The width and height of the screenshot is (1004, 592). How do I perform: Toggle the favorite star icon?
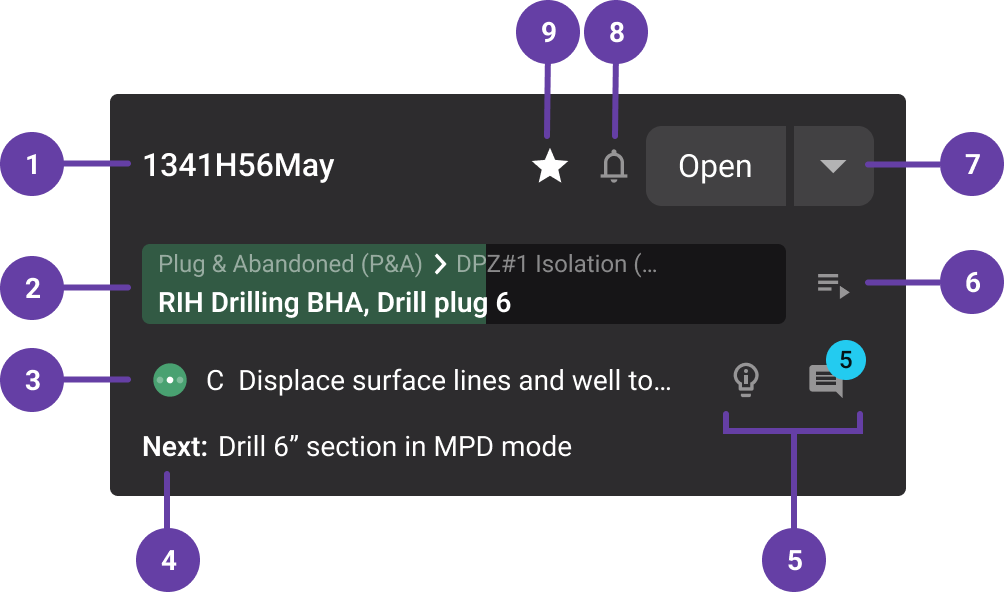(x=550, y=166)
